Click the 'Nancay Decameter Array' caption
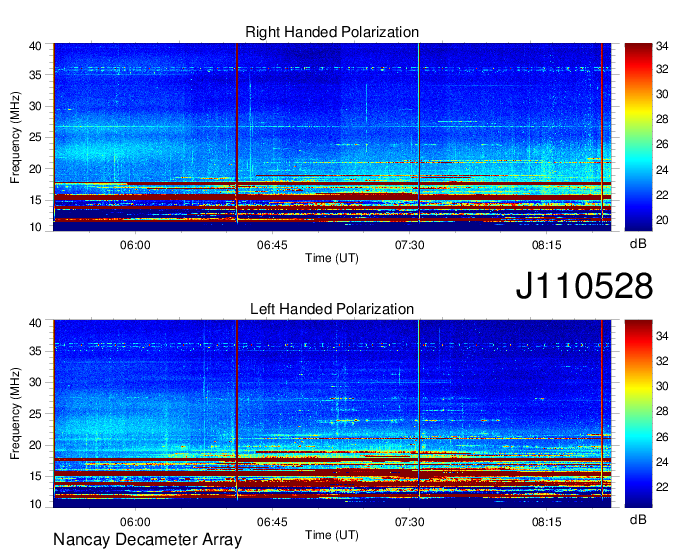 coord(147,540)
